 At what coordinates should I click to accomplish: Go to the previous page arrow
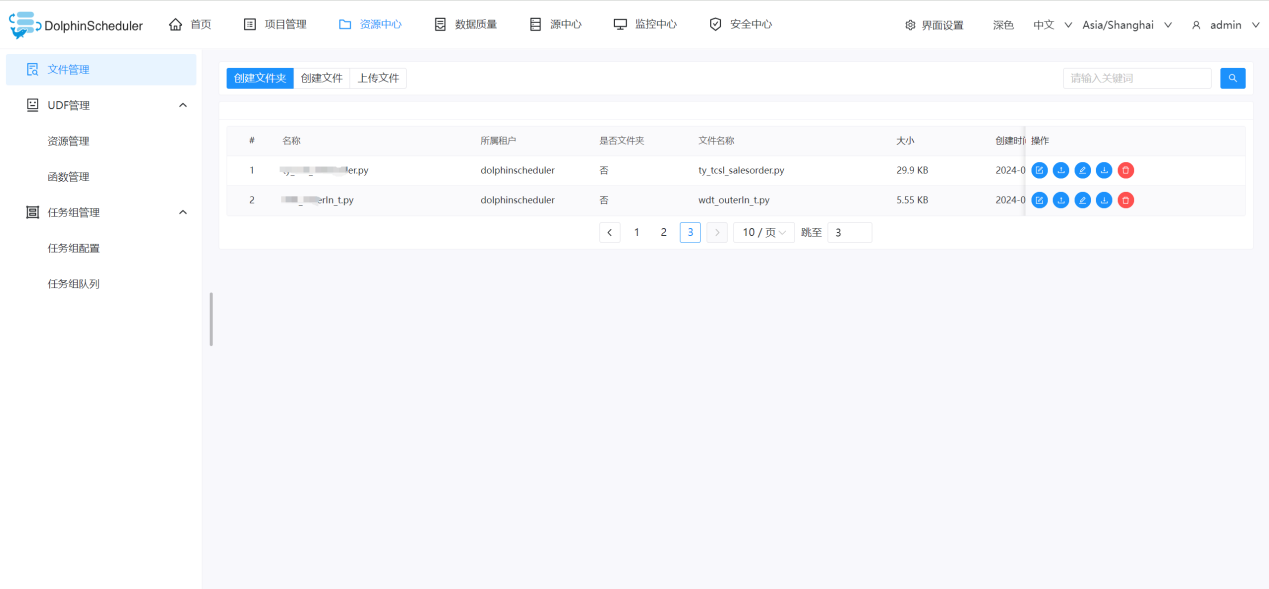pyautogui.click(x=610, y=232)
